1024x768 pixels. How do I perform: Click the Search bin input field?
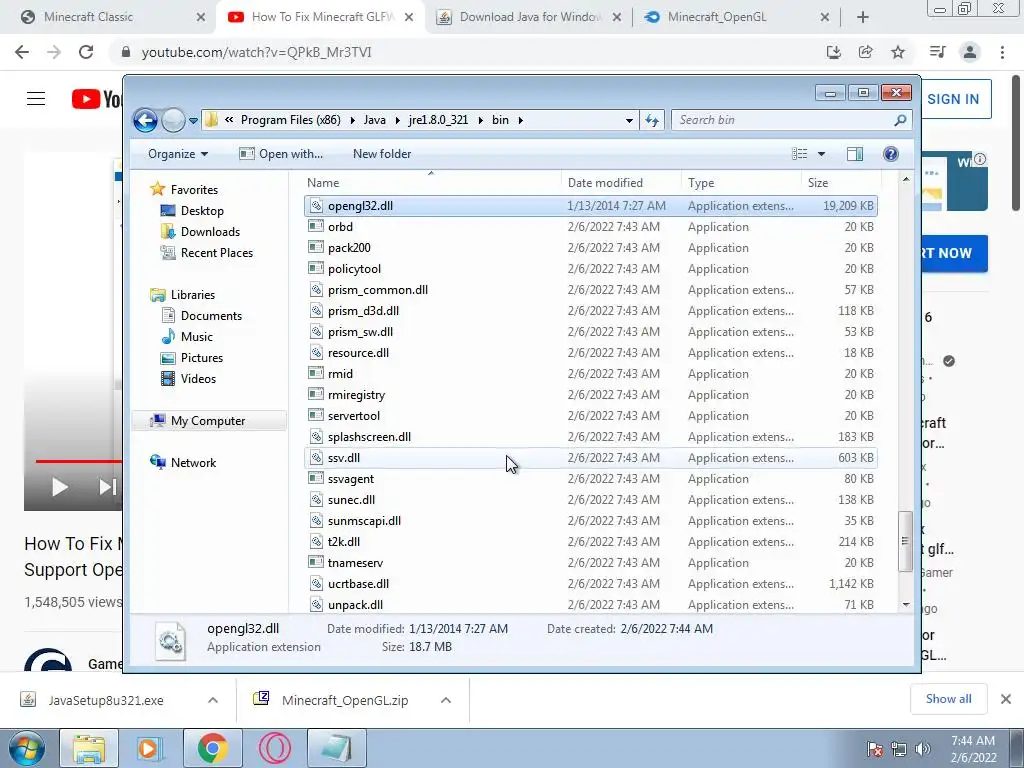coord(784,120)
